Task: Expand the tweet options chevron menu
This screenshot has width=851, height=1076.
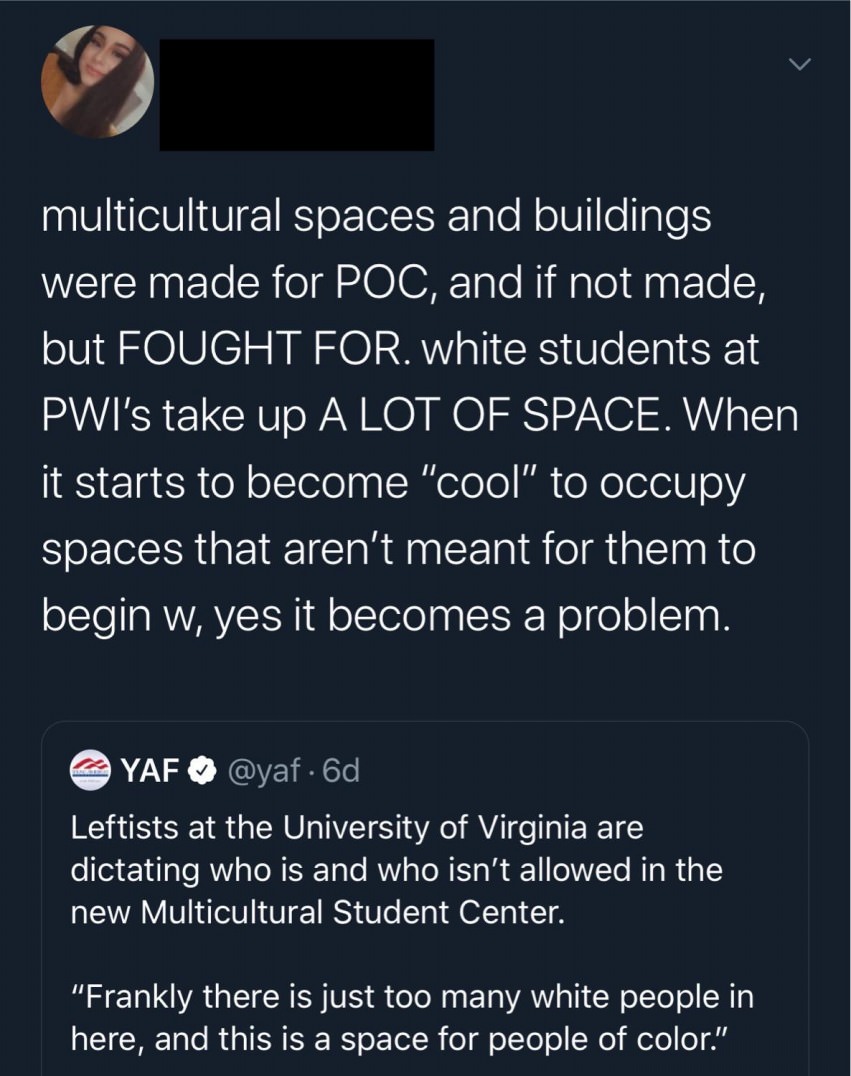Action: [797, 65]
